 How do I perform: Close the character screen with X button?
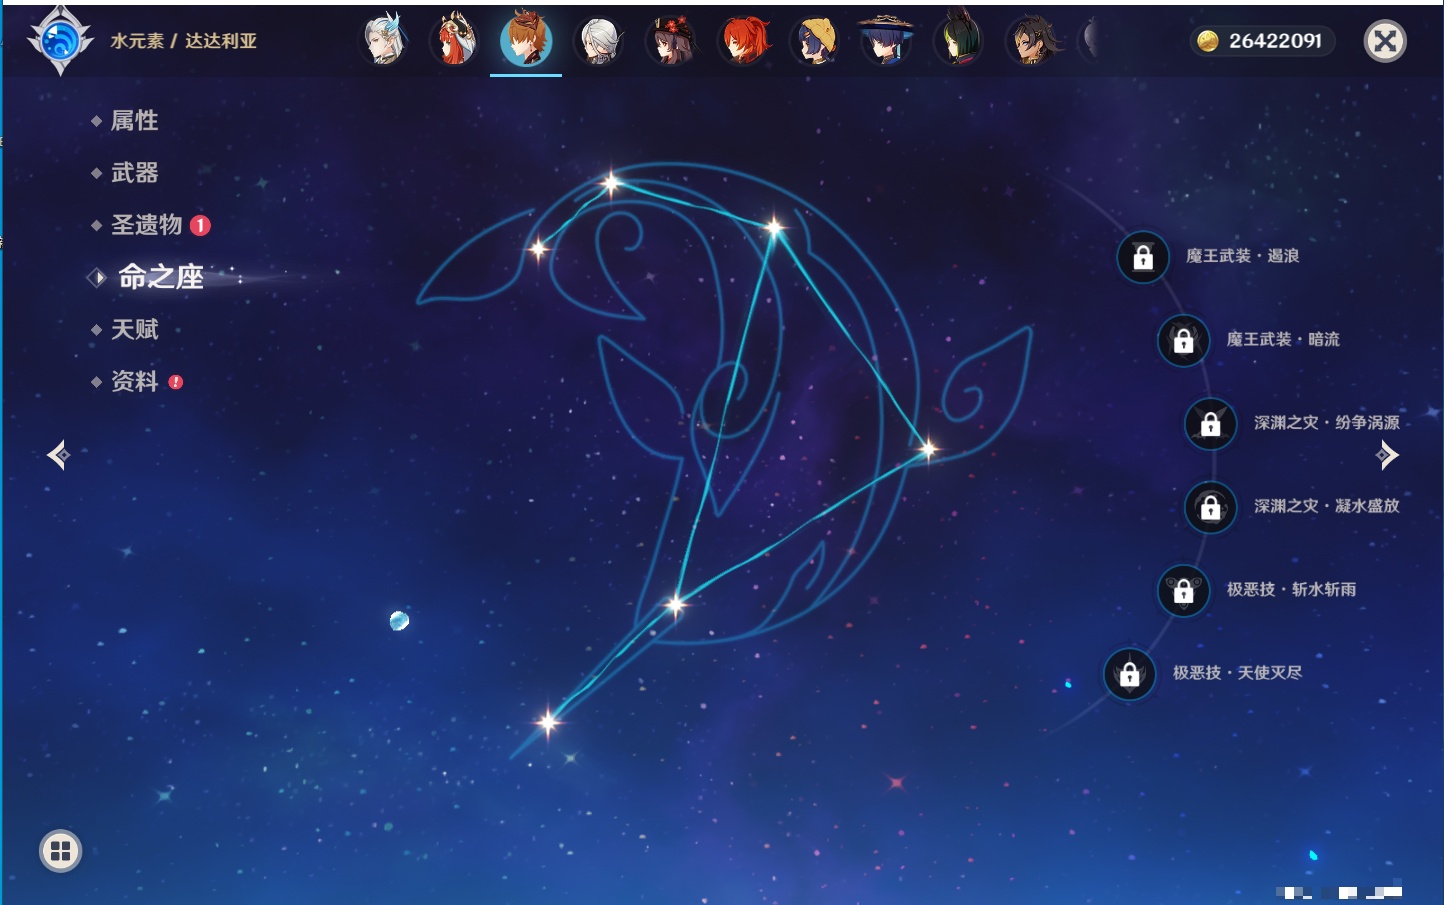[x=1385, y=41]
